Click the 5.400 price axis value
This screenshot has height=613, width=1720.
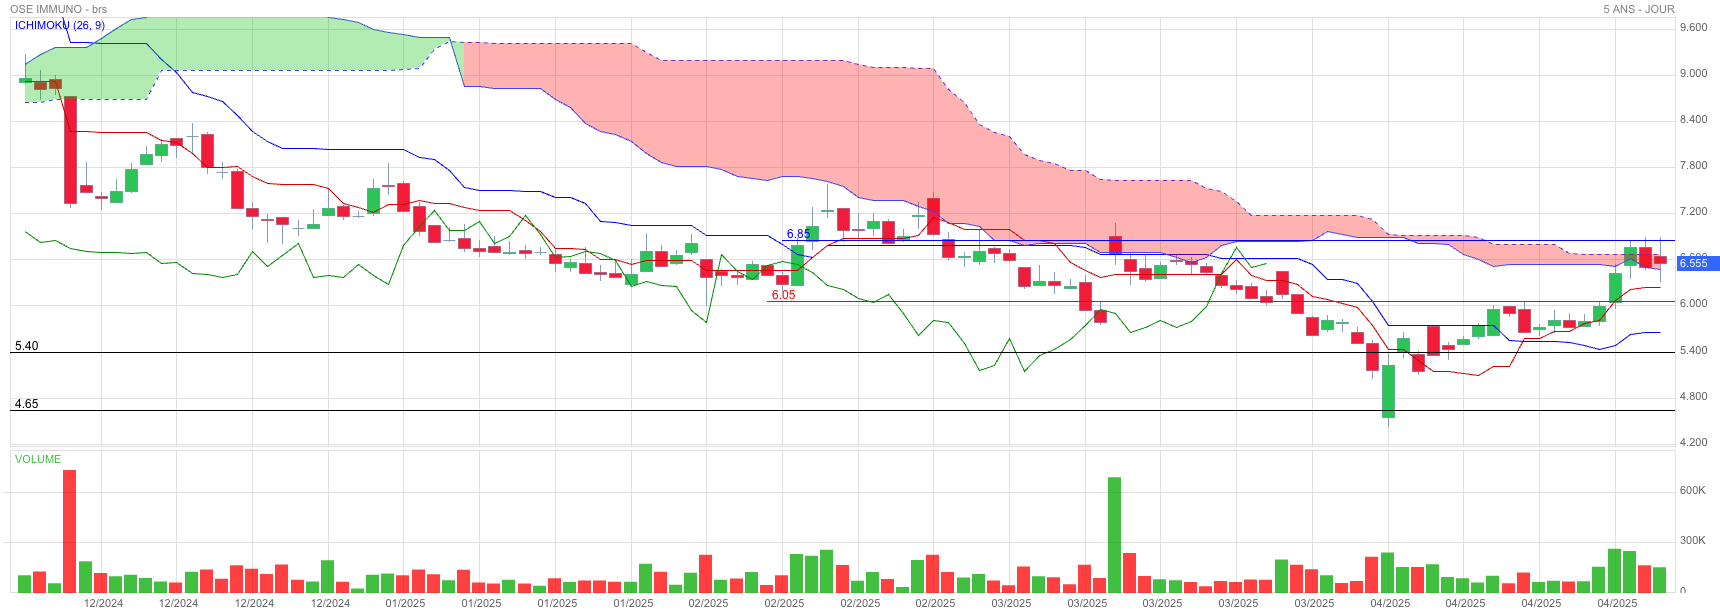pyautogui.click(x=1694, y=351)
